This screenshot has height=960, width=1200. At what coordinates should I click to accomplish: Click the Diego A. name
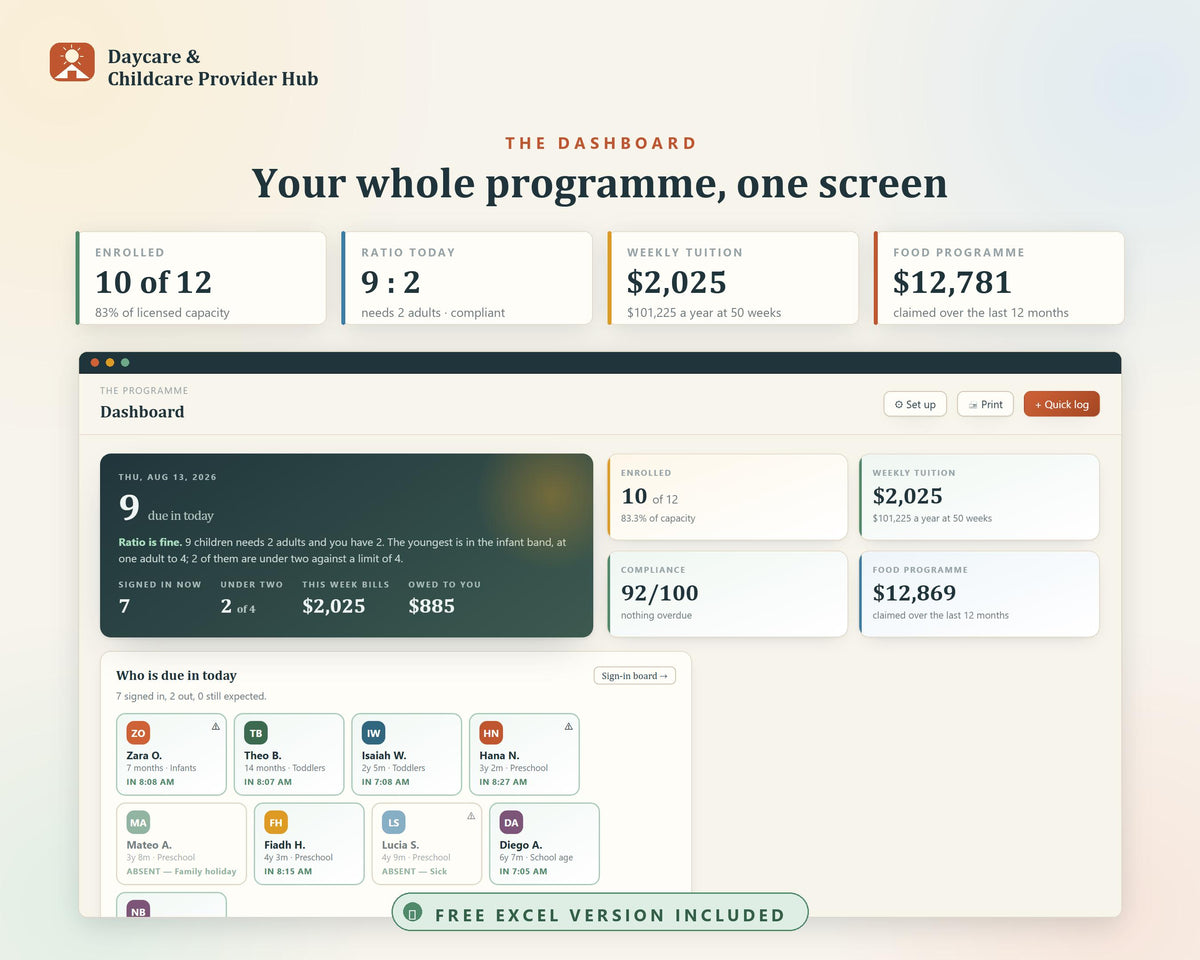(521, 845)
